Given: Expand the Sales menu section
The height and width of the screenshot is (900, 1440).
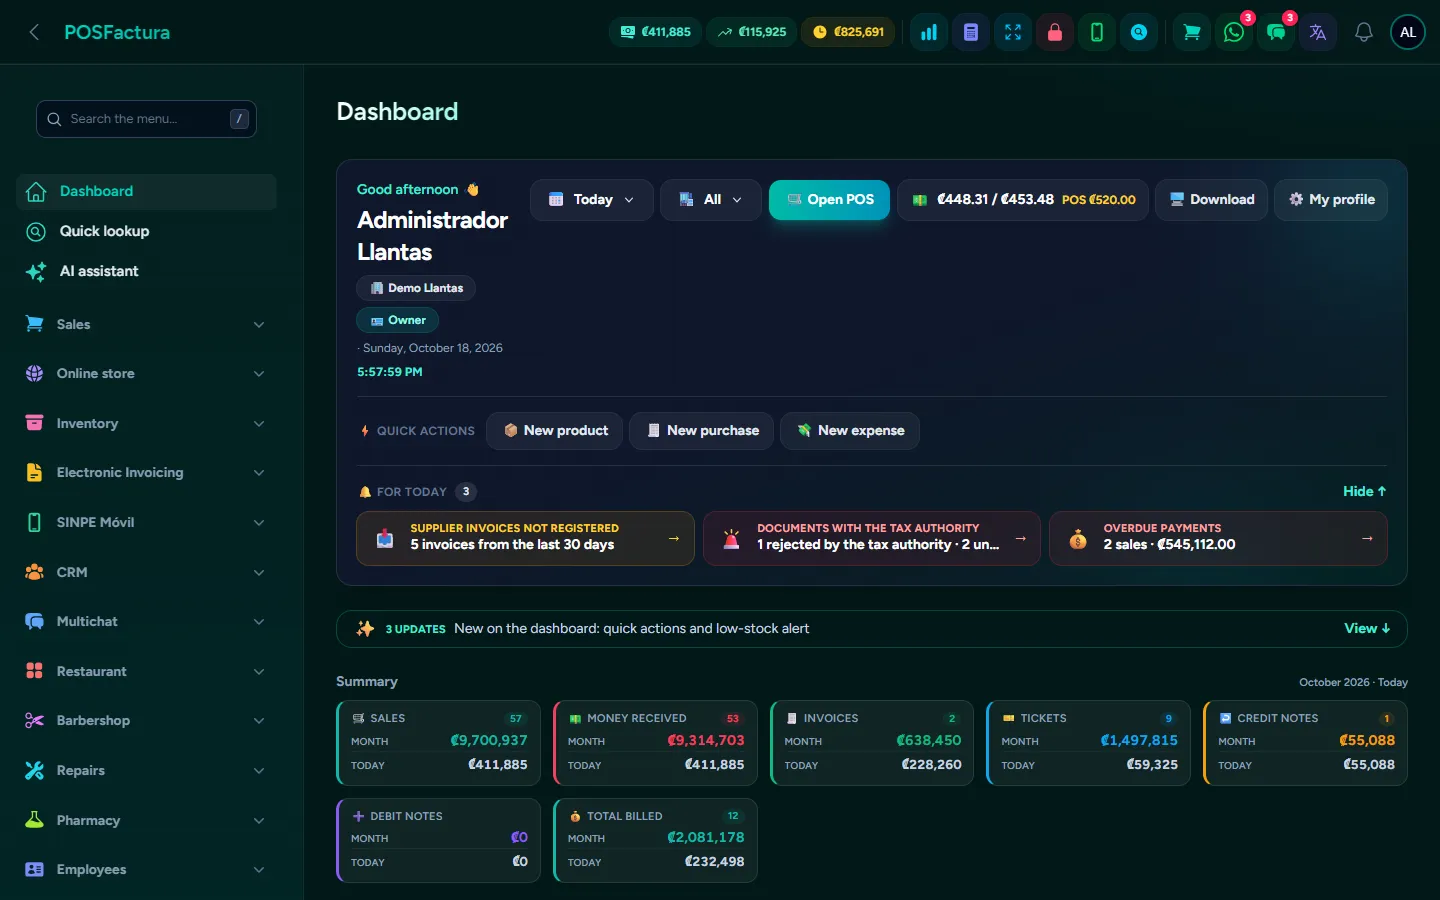Looking at the screenshot, I should click(146, 324).
